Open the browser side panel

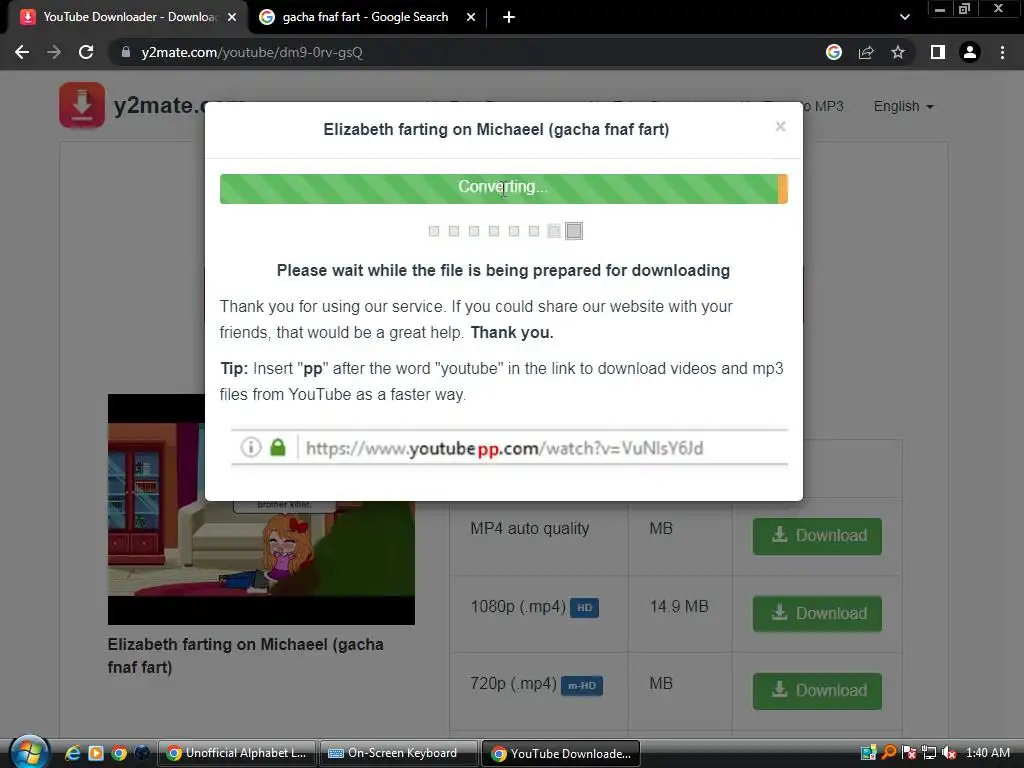[938, 52]
